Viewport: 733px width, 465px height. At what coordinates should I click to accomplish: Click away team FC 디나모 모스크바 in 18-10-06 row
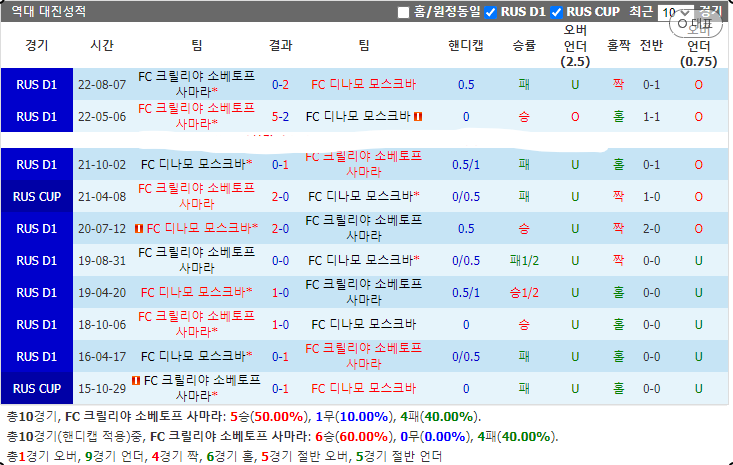(x=364, y=324)
